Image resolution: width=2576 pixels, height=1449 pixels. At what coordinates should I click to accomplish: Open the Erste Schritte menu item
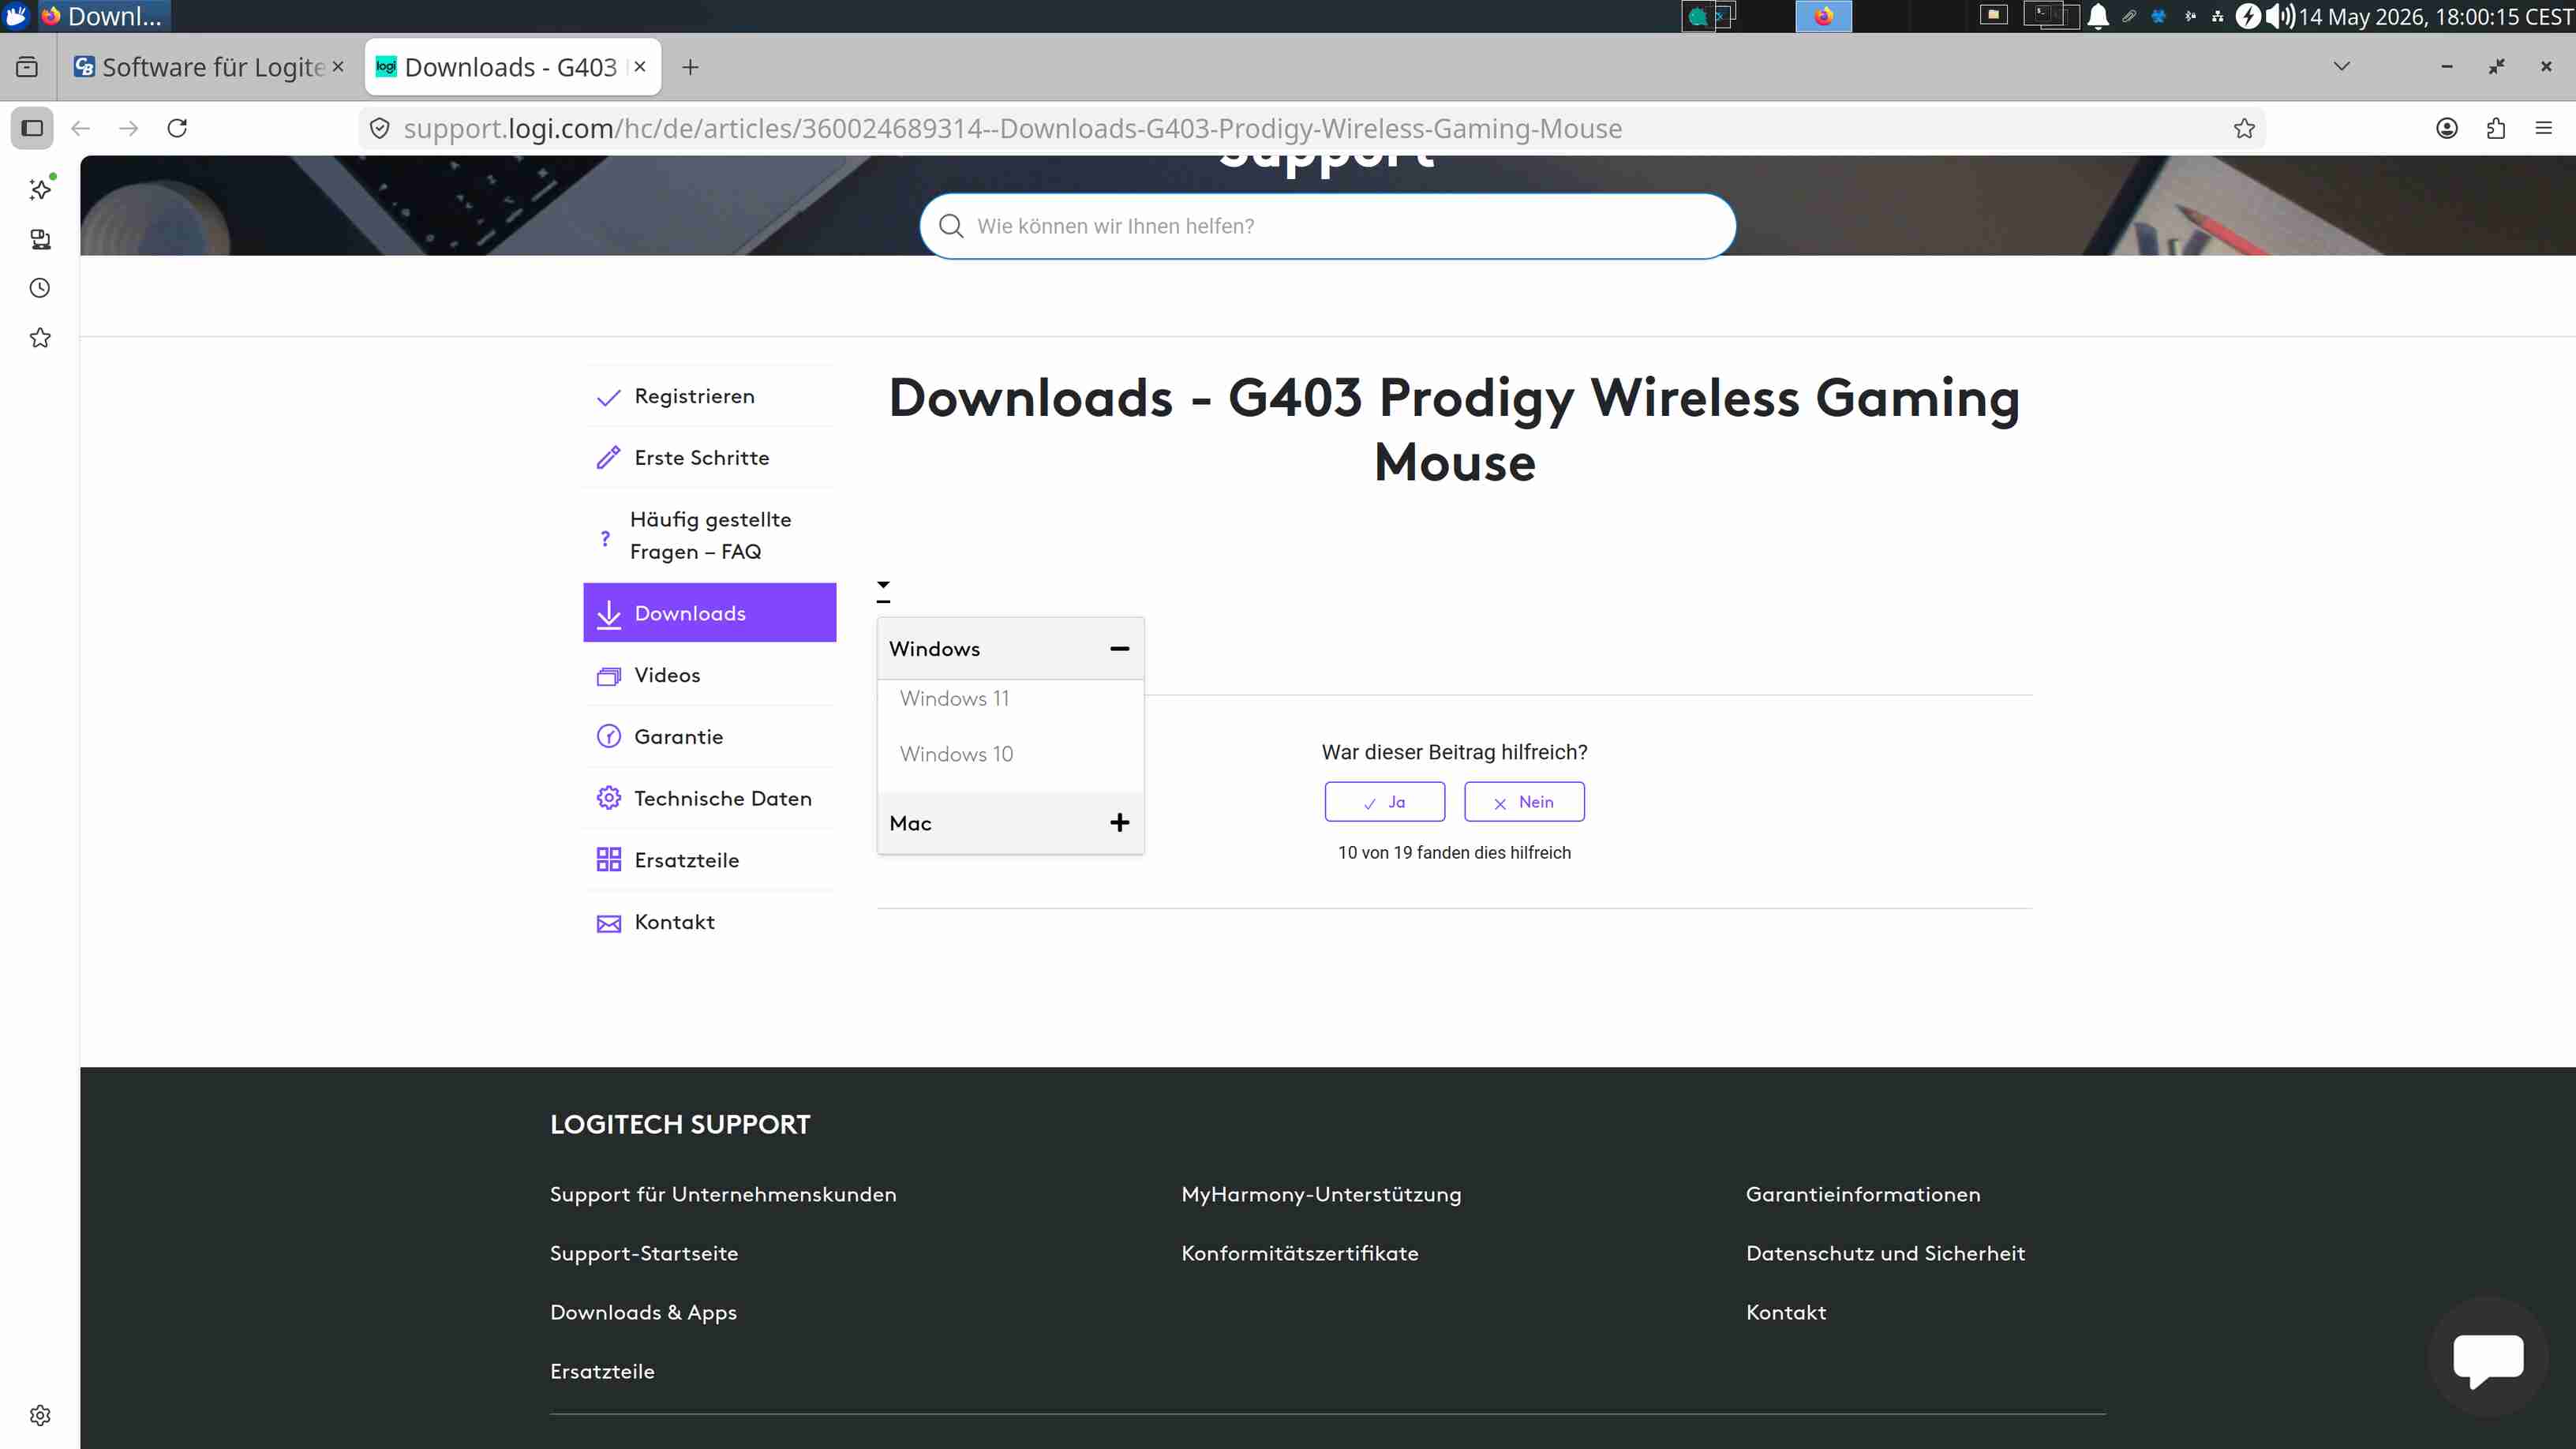click(x=709, y=458)
